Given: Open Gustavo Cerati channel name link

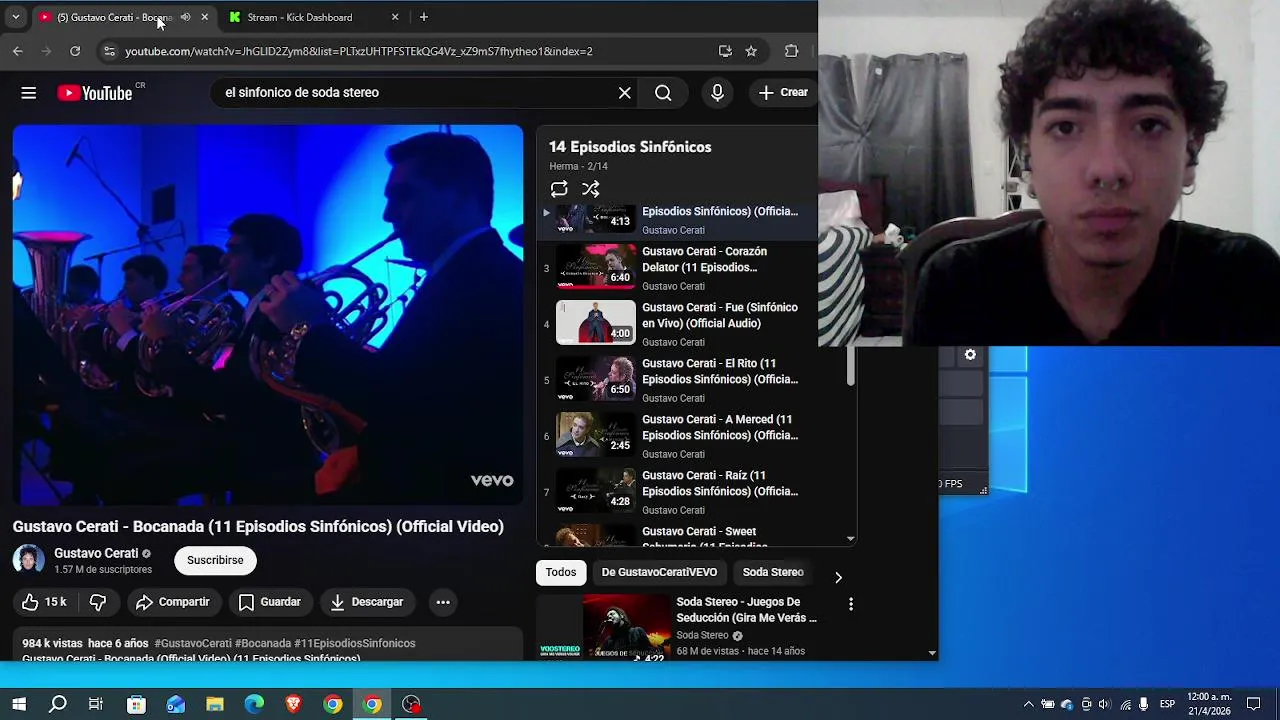Looking at the screenshot, I should 96,553.
